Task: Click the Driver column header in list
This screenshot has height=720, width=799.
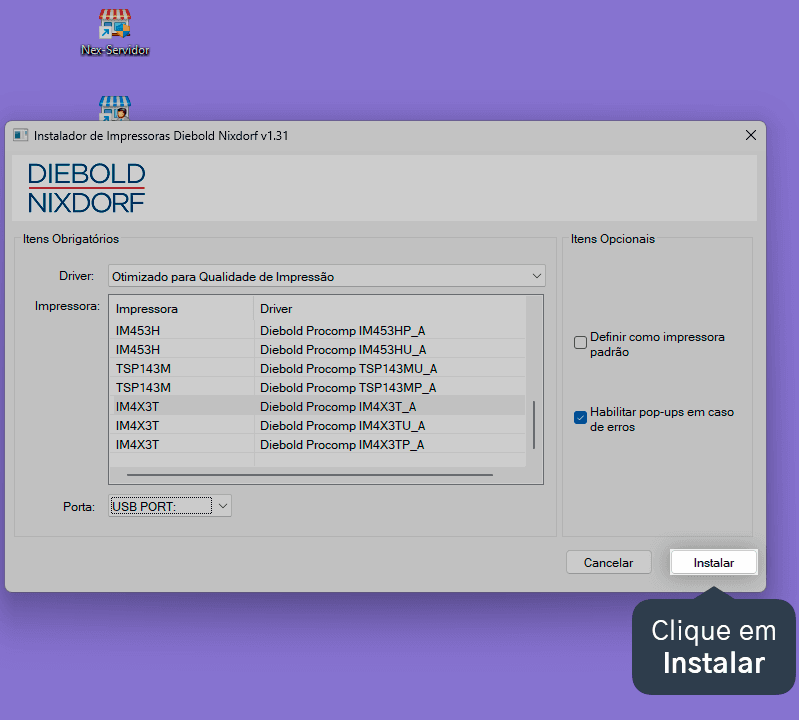Action: (x=389, y=309)
